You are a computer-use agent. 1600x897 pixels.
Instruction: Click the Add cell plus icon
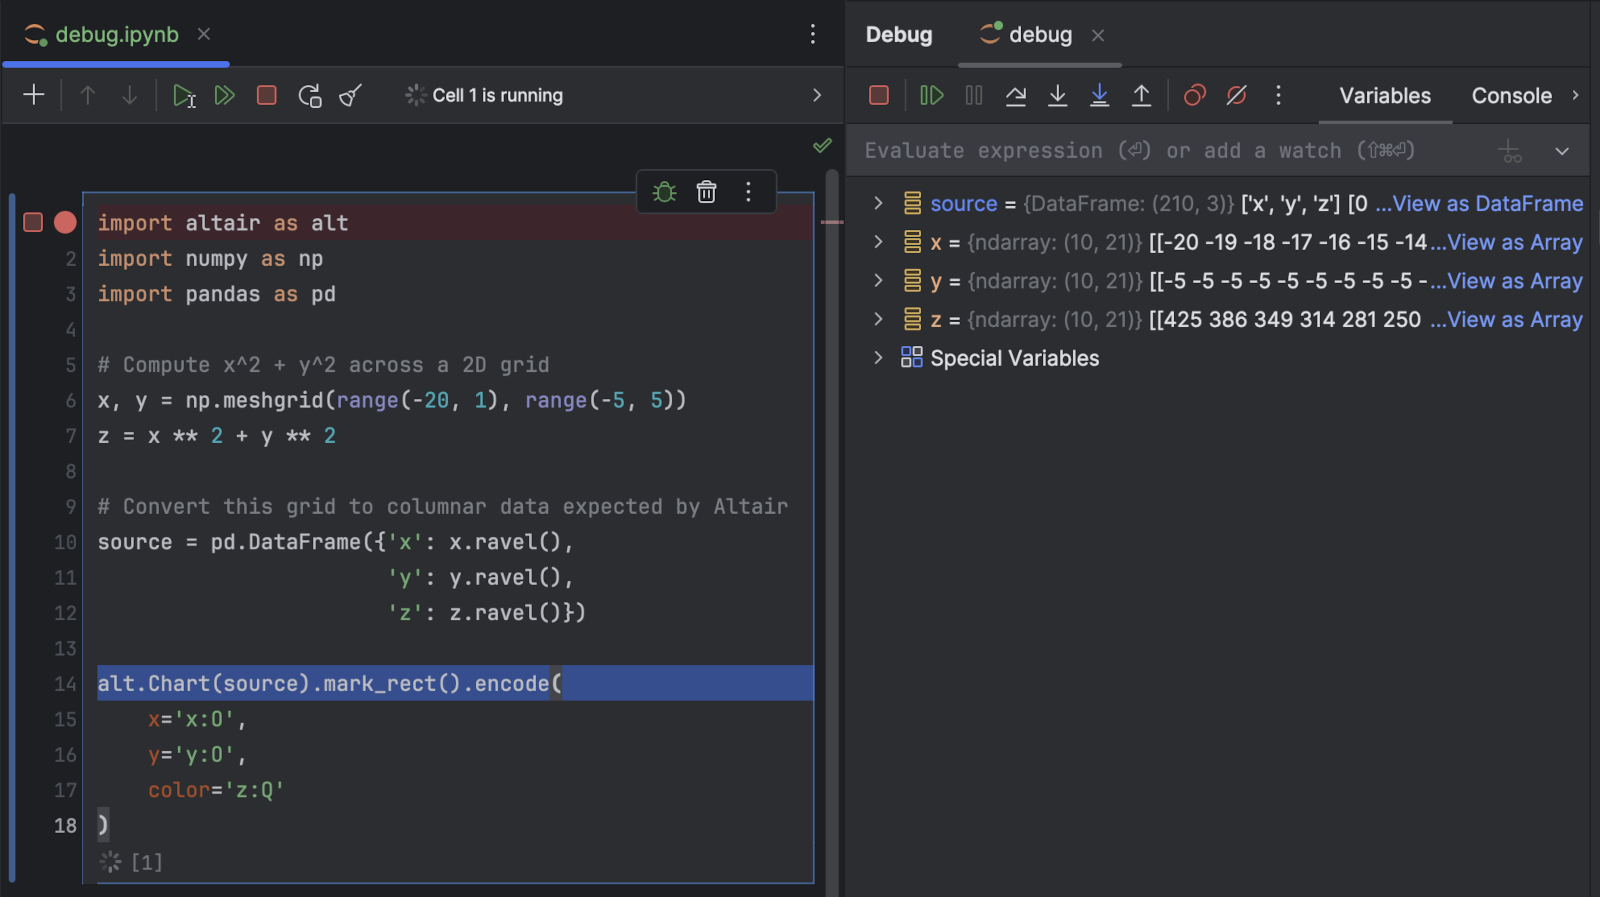click(34, 95)
